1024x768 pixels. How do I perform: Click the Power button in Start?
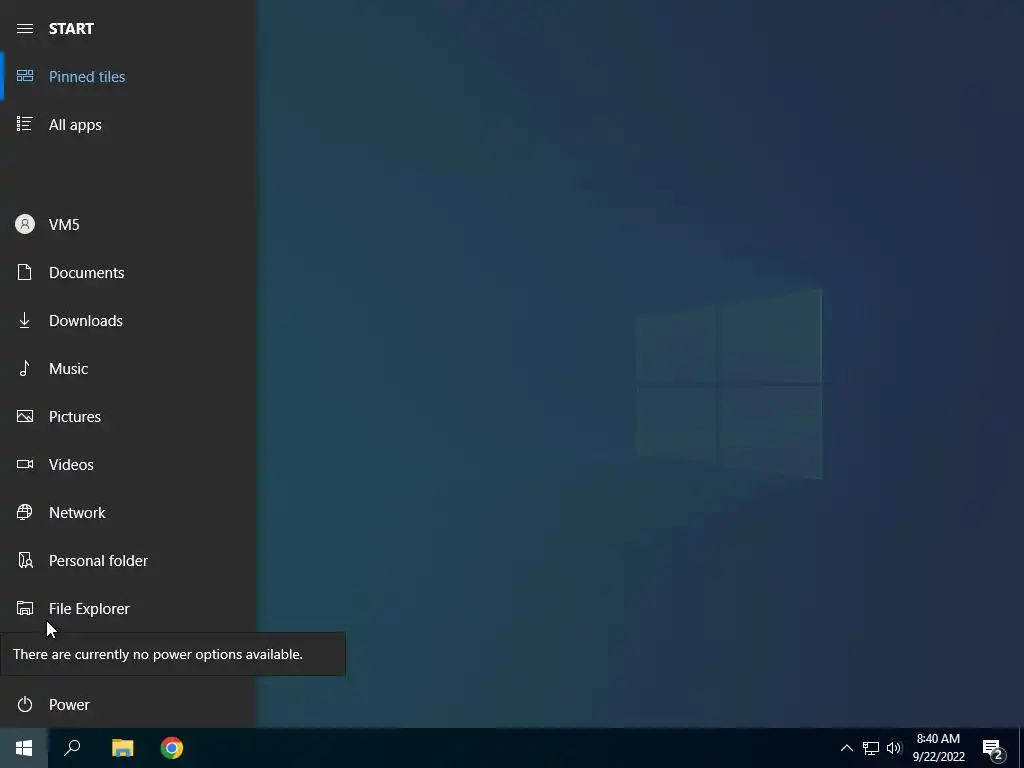click(x=128, y=705)
